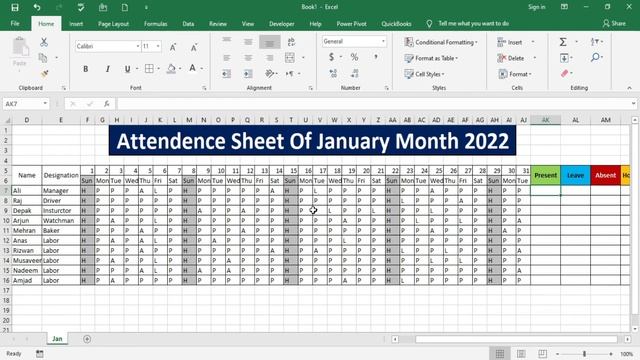The width and height of the screenshot is (640, 360).
Task: Merge and center the cells
Action: point(290,58)
